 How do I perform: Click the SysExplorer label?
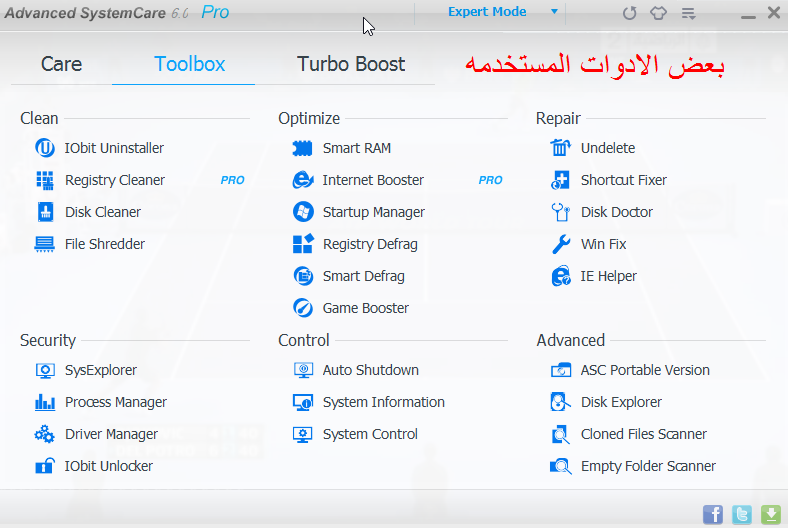pos(101,371)
